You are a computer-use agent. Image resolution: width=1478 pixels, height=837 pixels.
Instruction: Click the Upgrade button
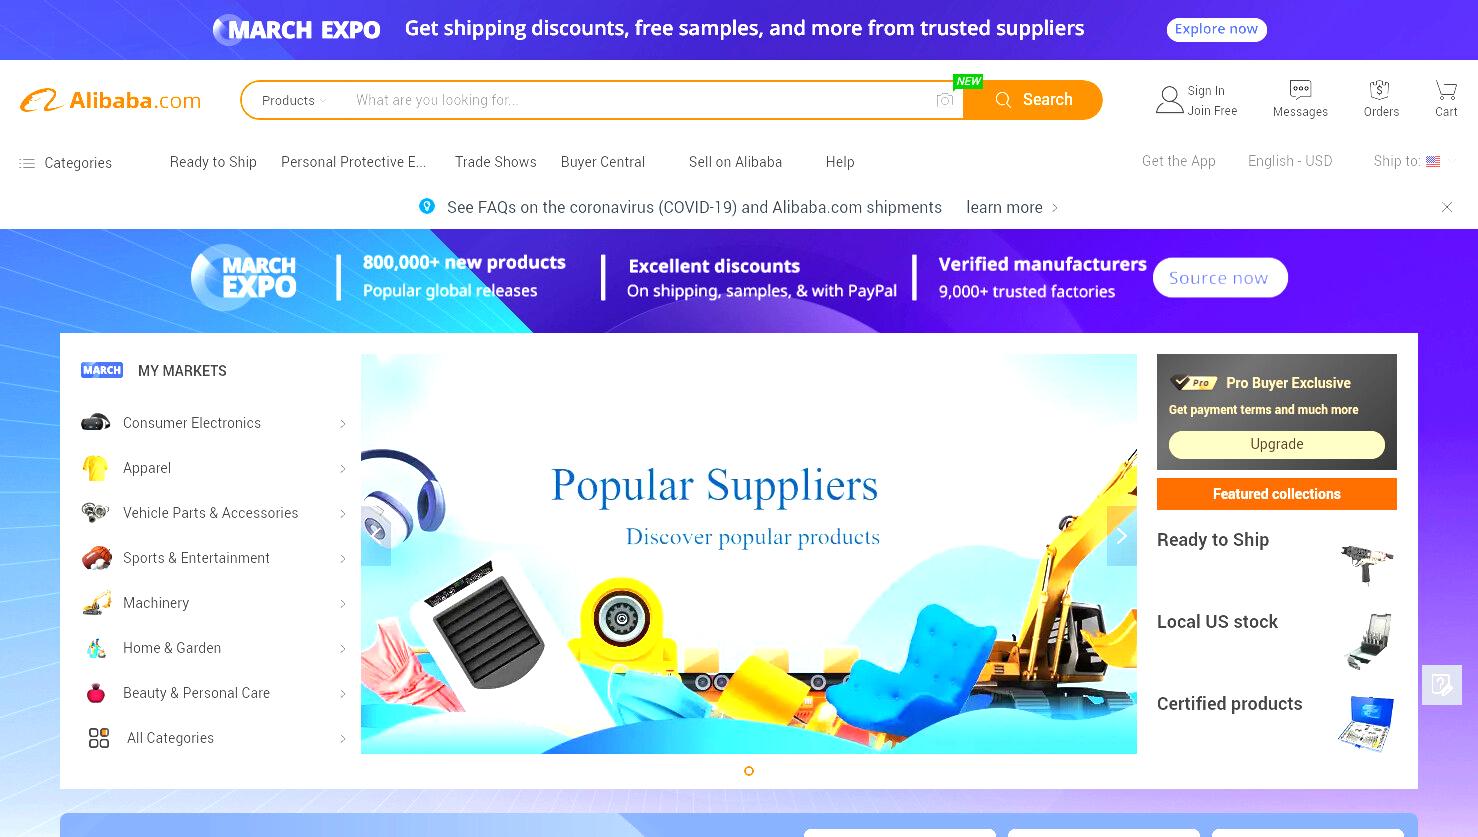tap(1276, 444)
